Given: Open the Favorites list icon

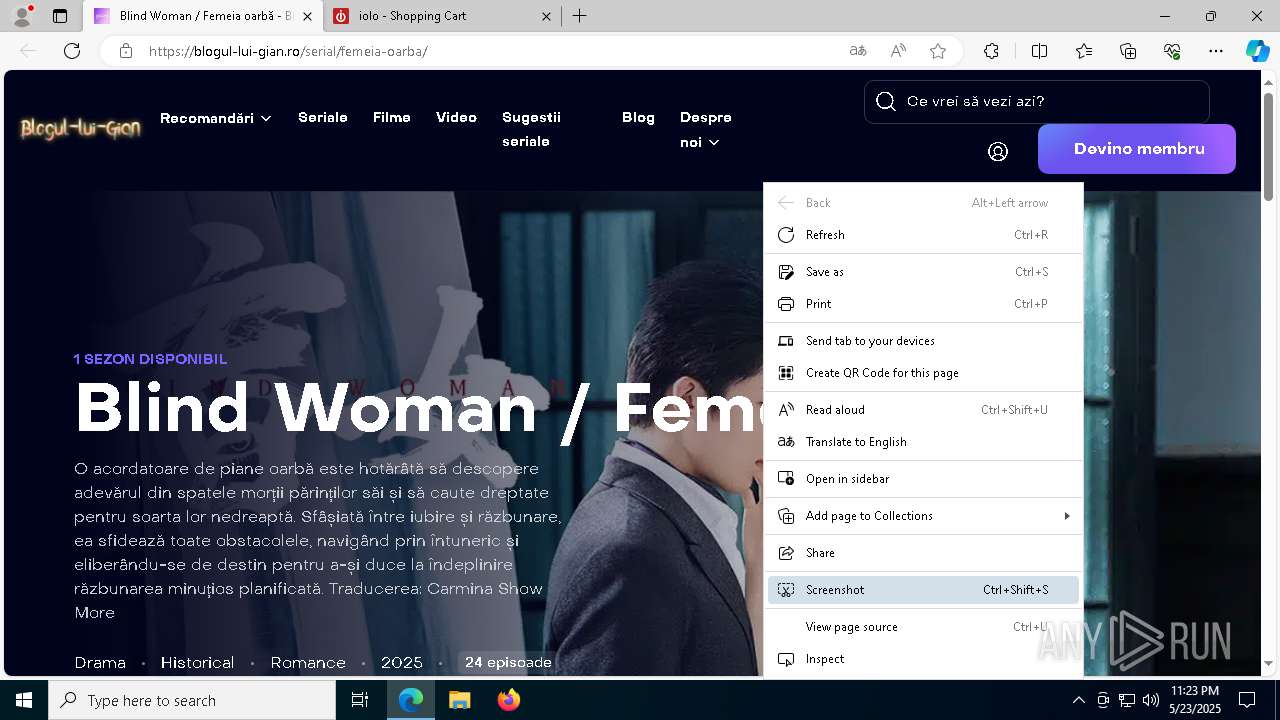Looking at the screenshot, I should click(1084, 51).
